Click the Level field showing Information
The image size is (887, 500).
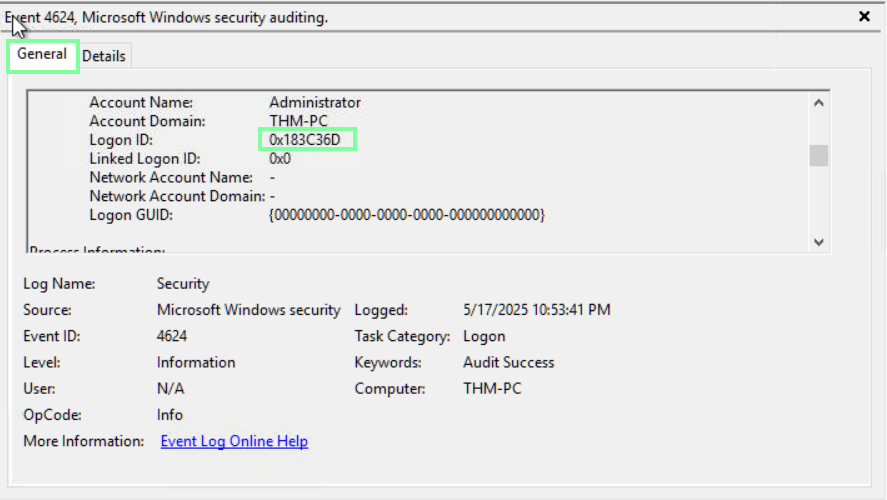click(x=196, y=362)
